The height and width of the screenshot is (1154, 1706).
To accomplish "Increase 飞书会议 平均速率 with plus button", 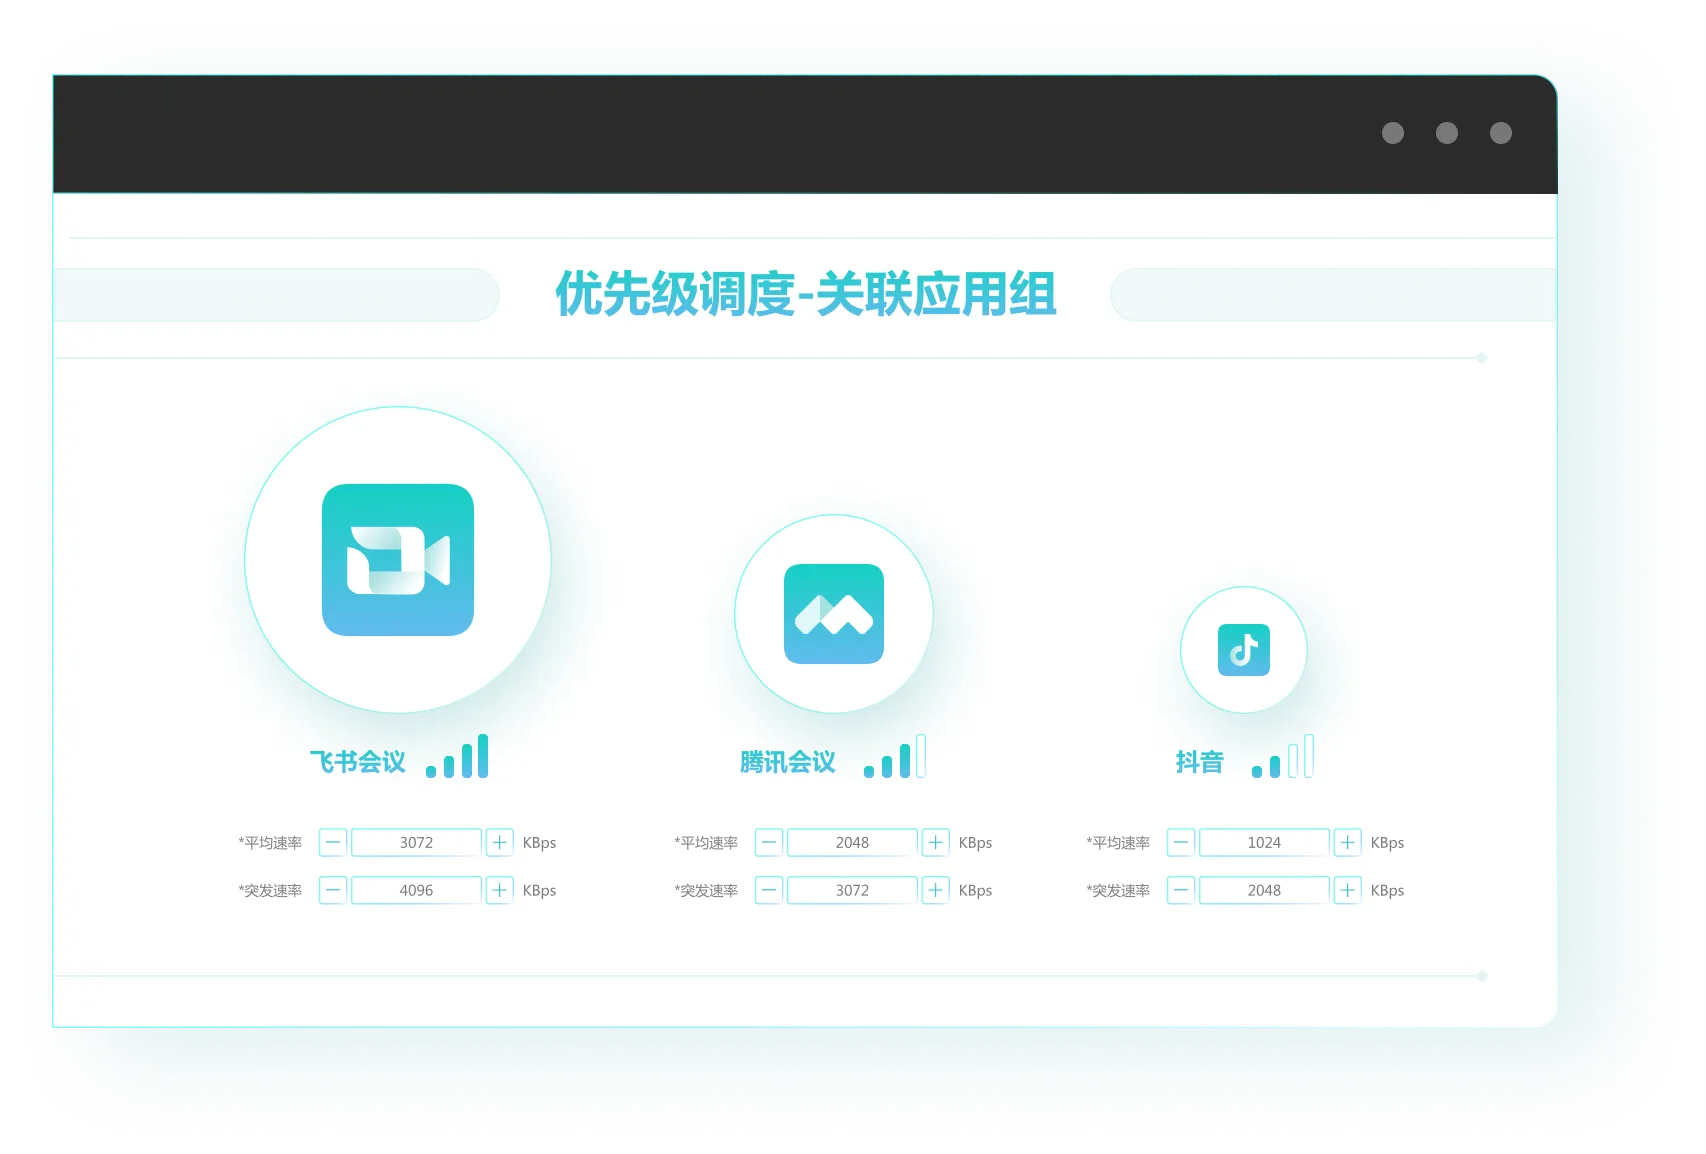I will (500, 843).
